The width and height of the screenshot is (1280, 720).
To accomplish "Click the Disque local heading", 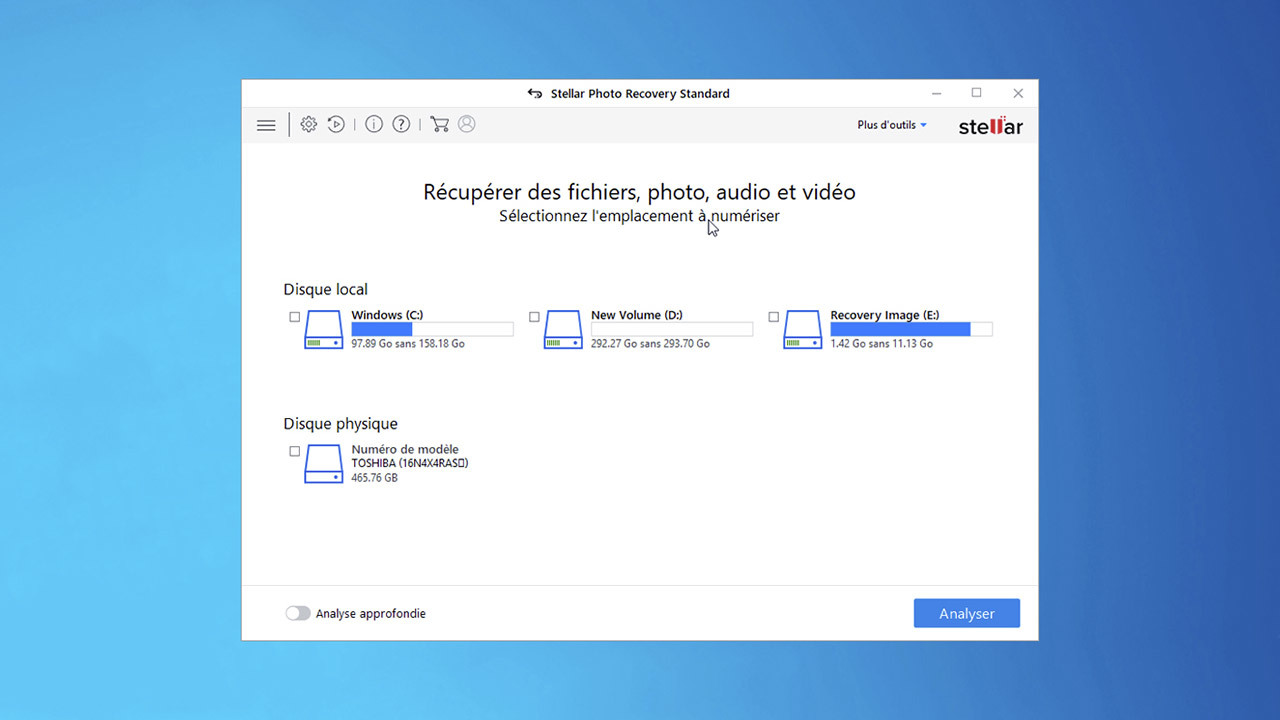I will [326, 290].
